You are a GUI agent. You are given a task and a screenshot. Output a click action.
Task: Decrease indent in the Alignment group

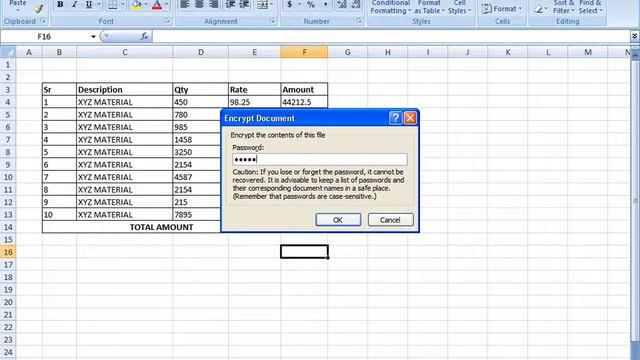tap(230, 4)
